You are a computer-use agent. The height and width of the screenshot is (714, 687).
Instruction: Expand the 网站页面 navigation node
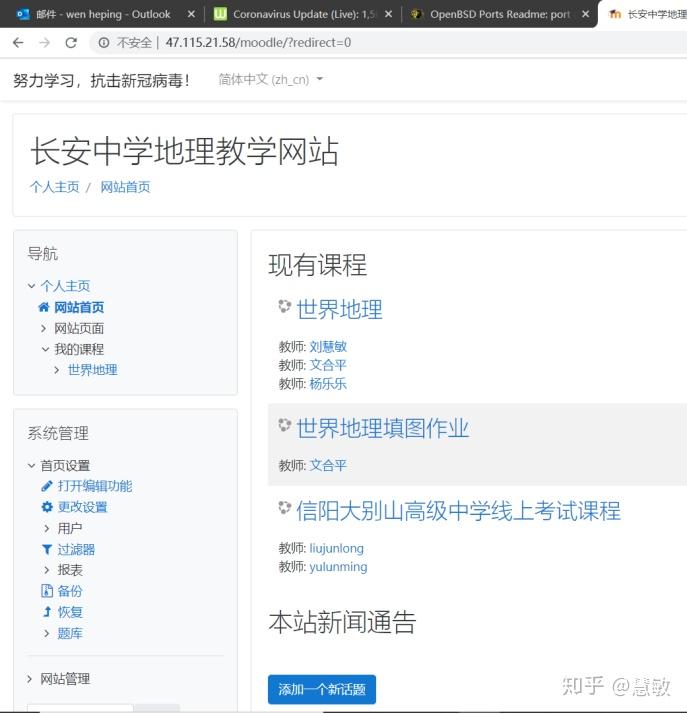tap(43, 328)
